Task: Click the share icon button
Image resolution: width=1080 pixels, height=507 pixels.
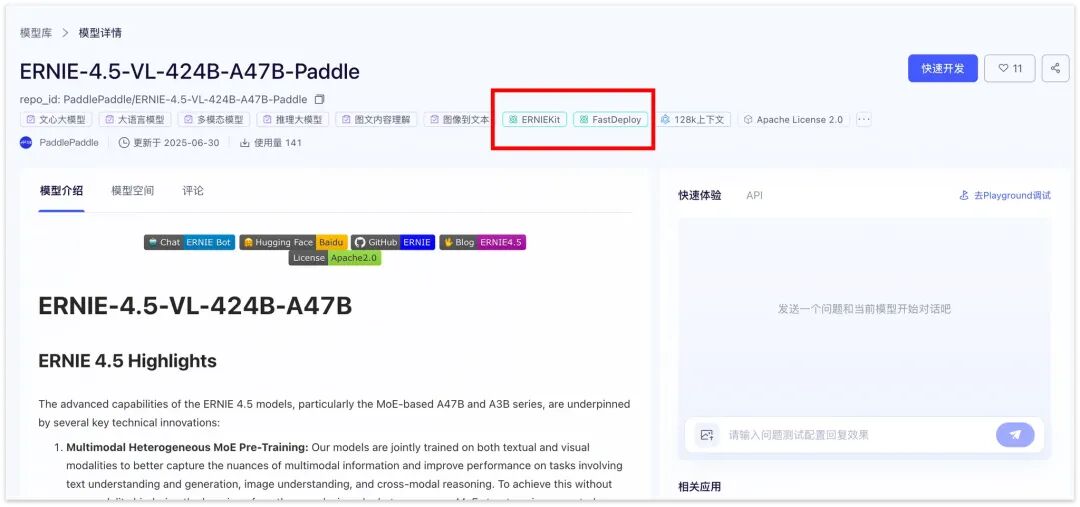Action: [1055, 68]
